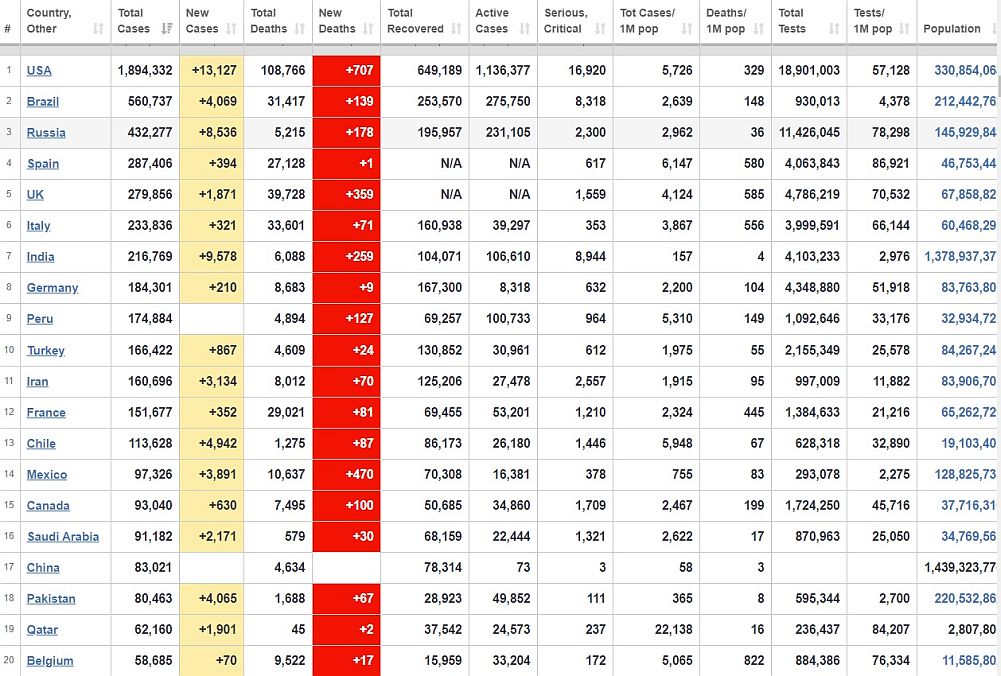Open the Saudi Arabia link
The image size is (1001, 676).
coord(63,537)
